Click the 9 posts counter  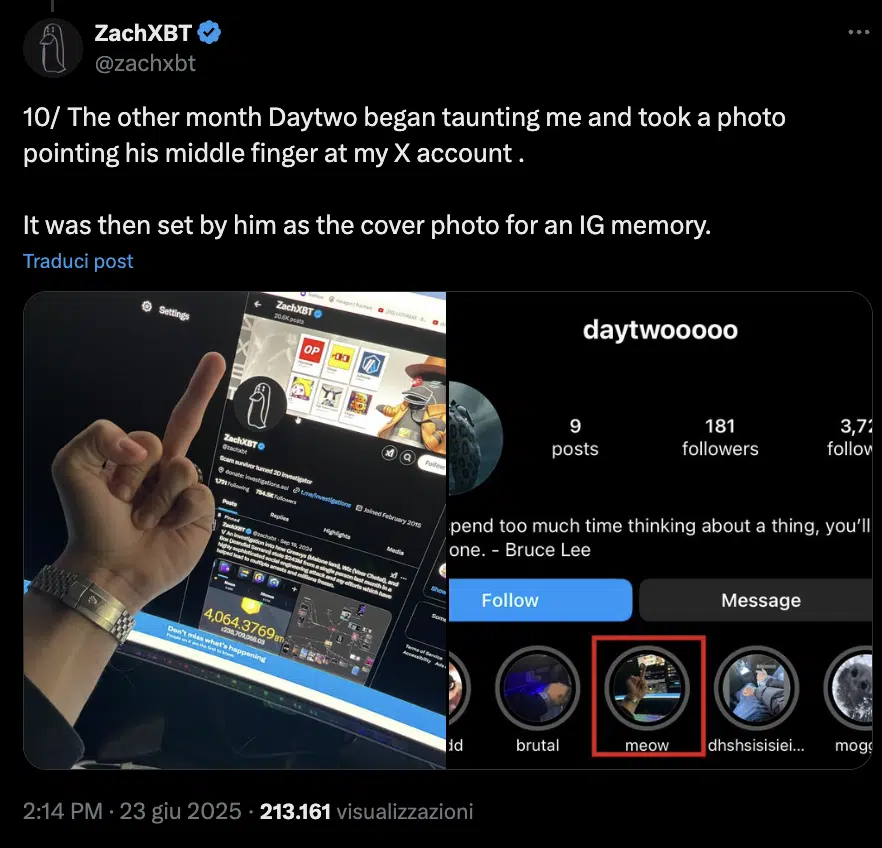[x=575, y=437]
